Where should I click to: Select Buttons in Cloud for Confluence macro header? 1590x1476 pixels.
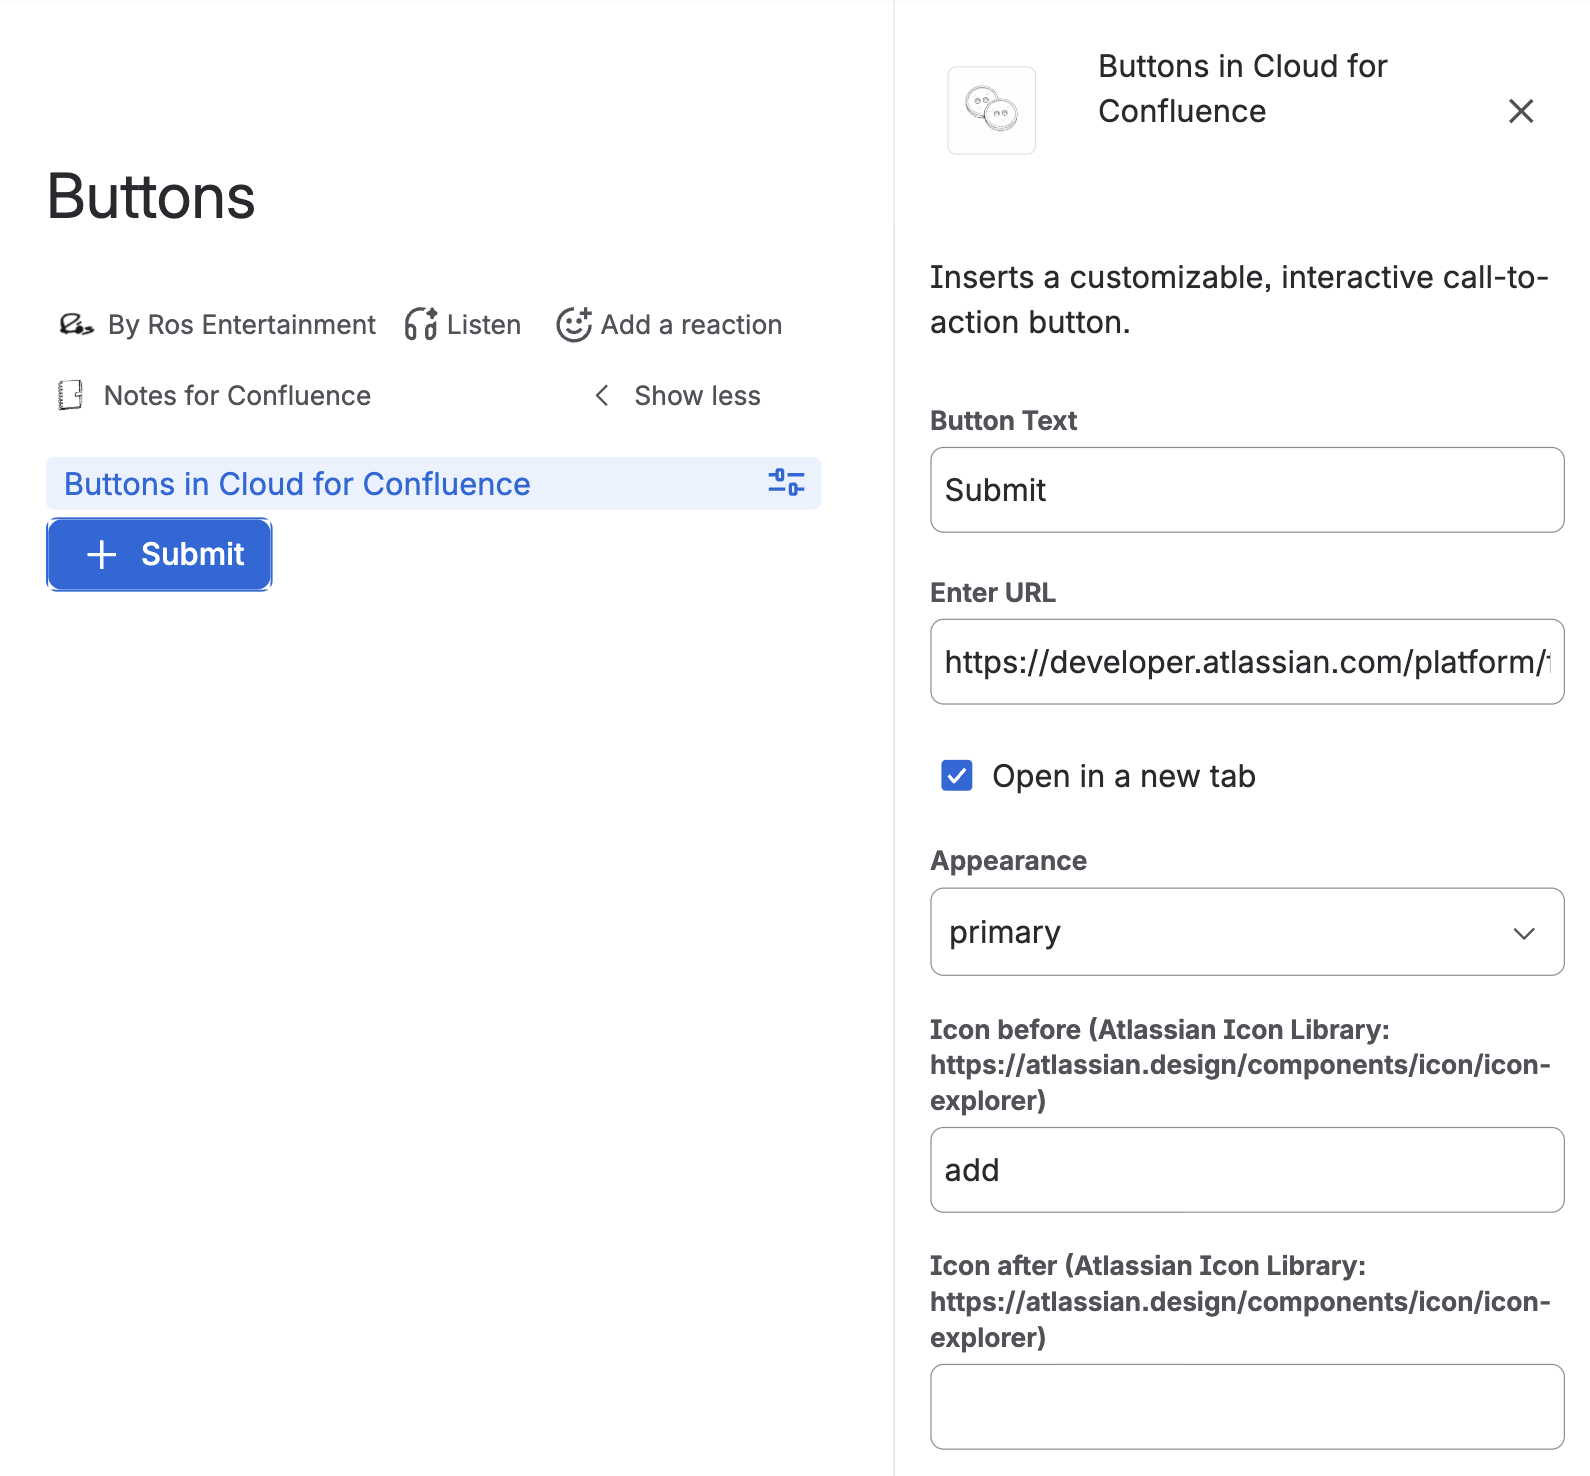point(433,483)
